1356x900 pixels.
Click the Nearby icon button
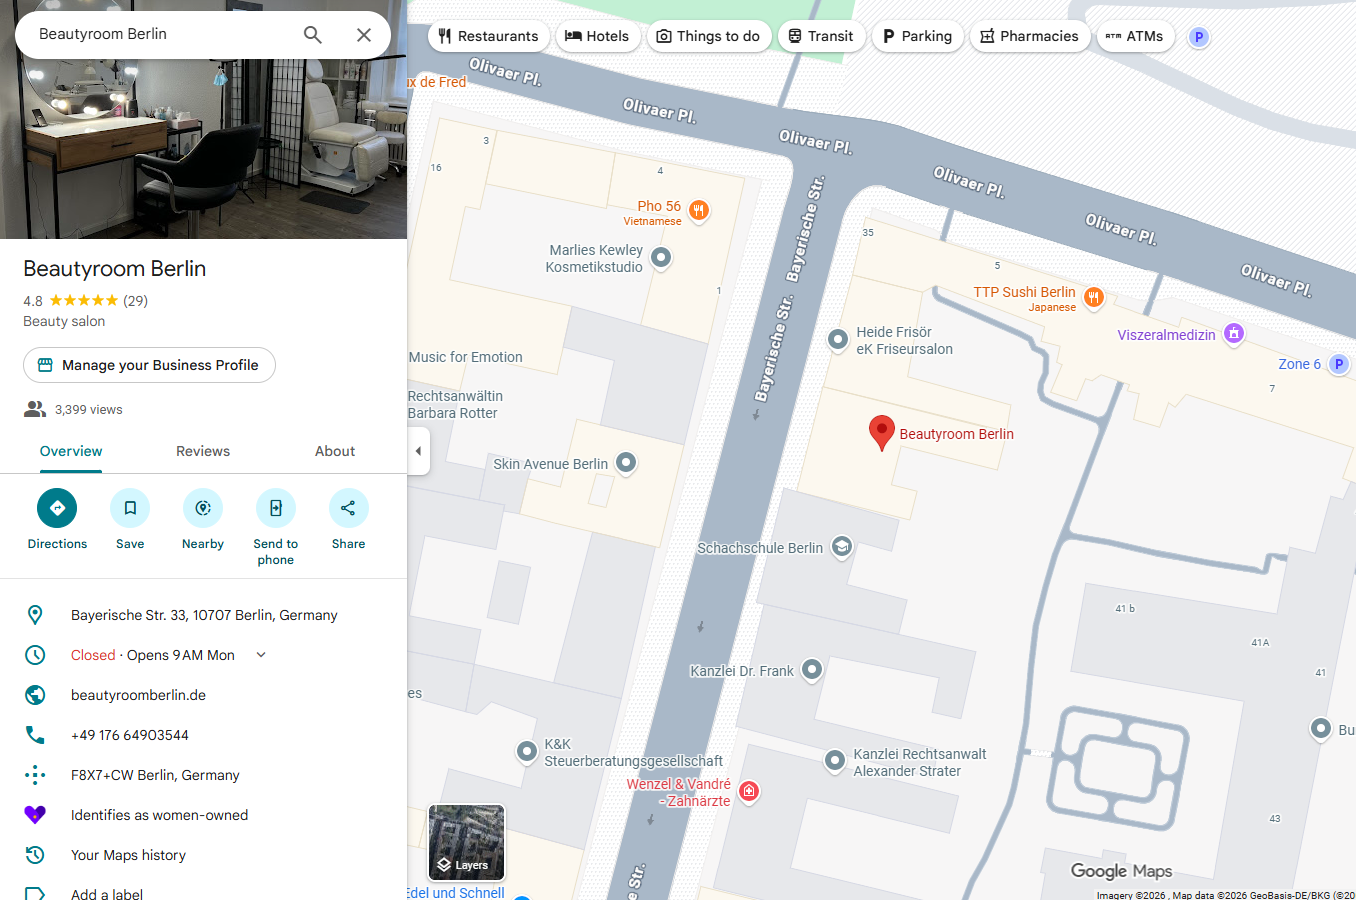(203, 508)
